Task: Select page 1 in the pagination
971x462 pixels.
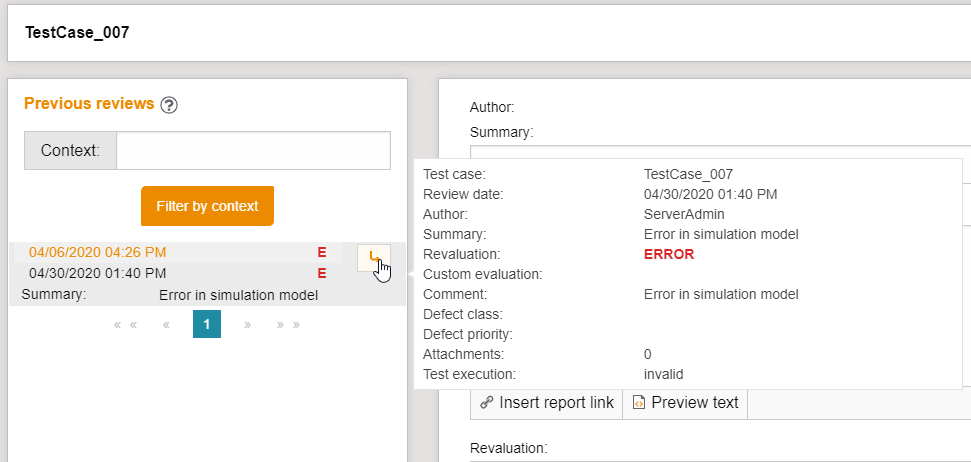Action: 207,324
